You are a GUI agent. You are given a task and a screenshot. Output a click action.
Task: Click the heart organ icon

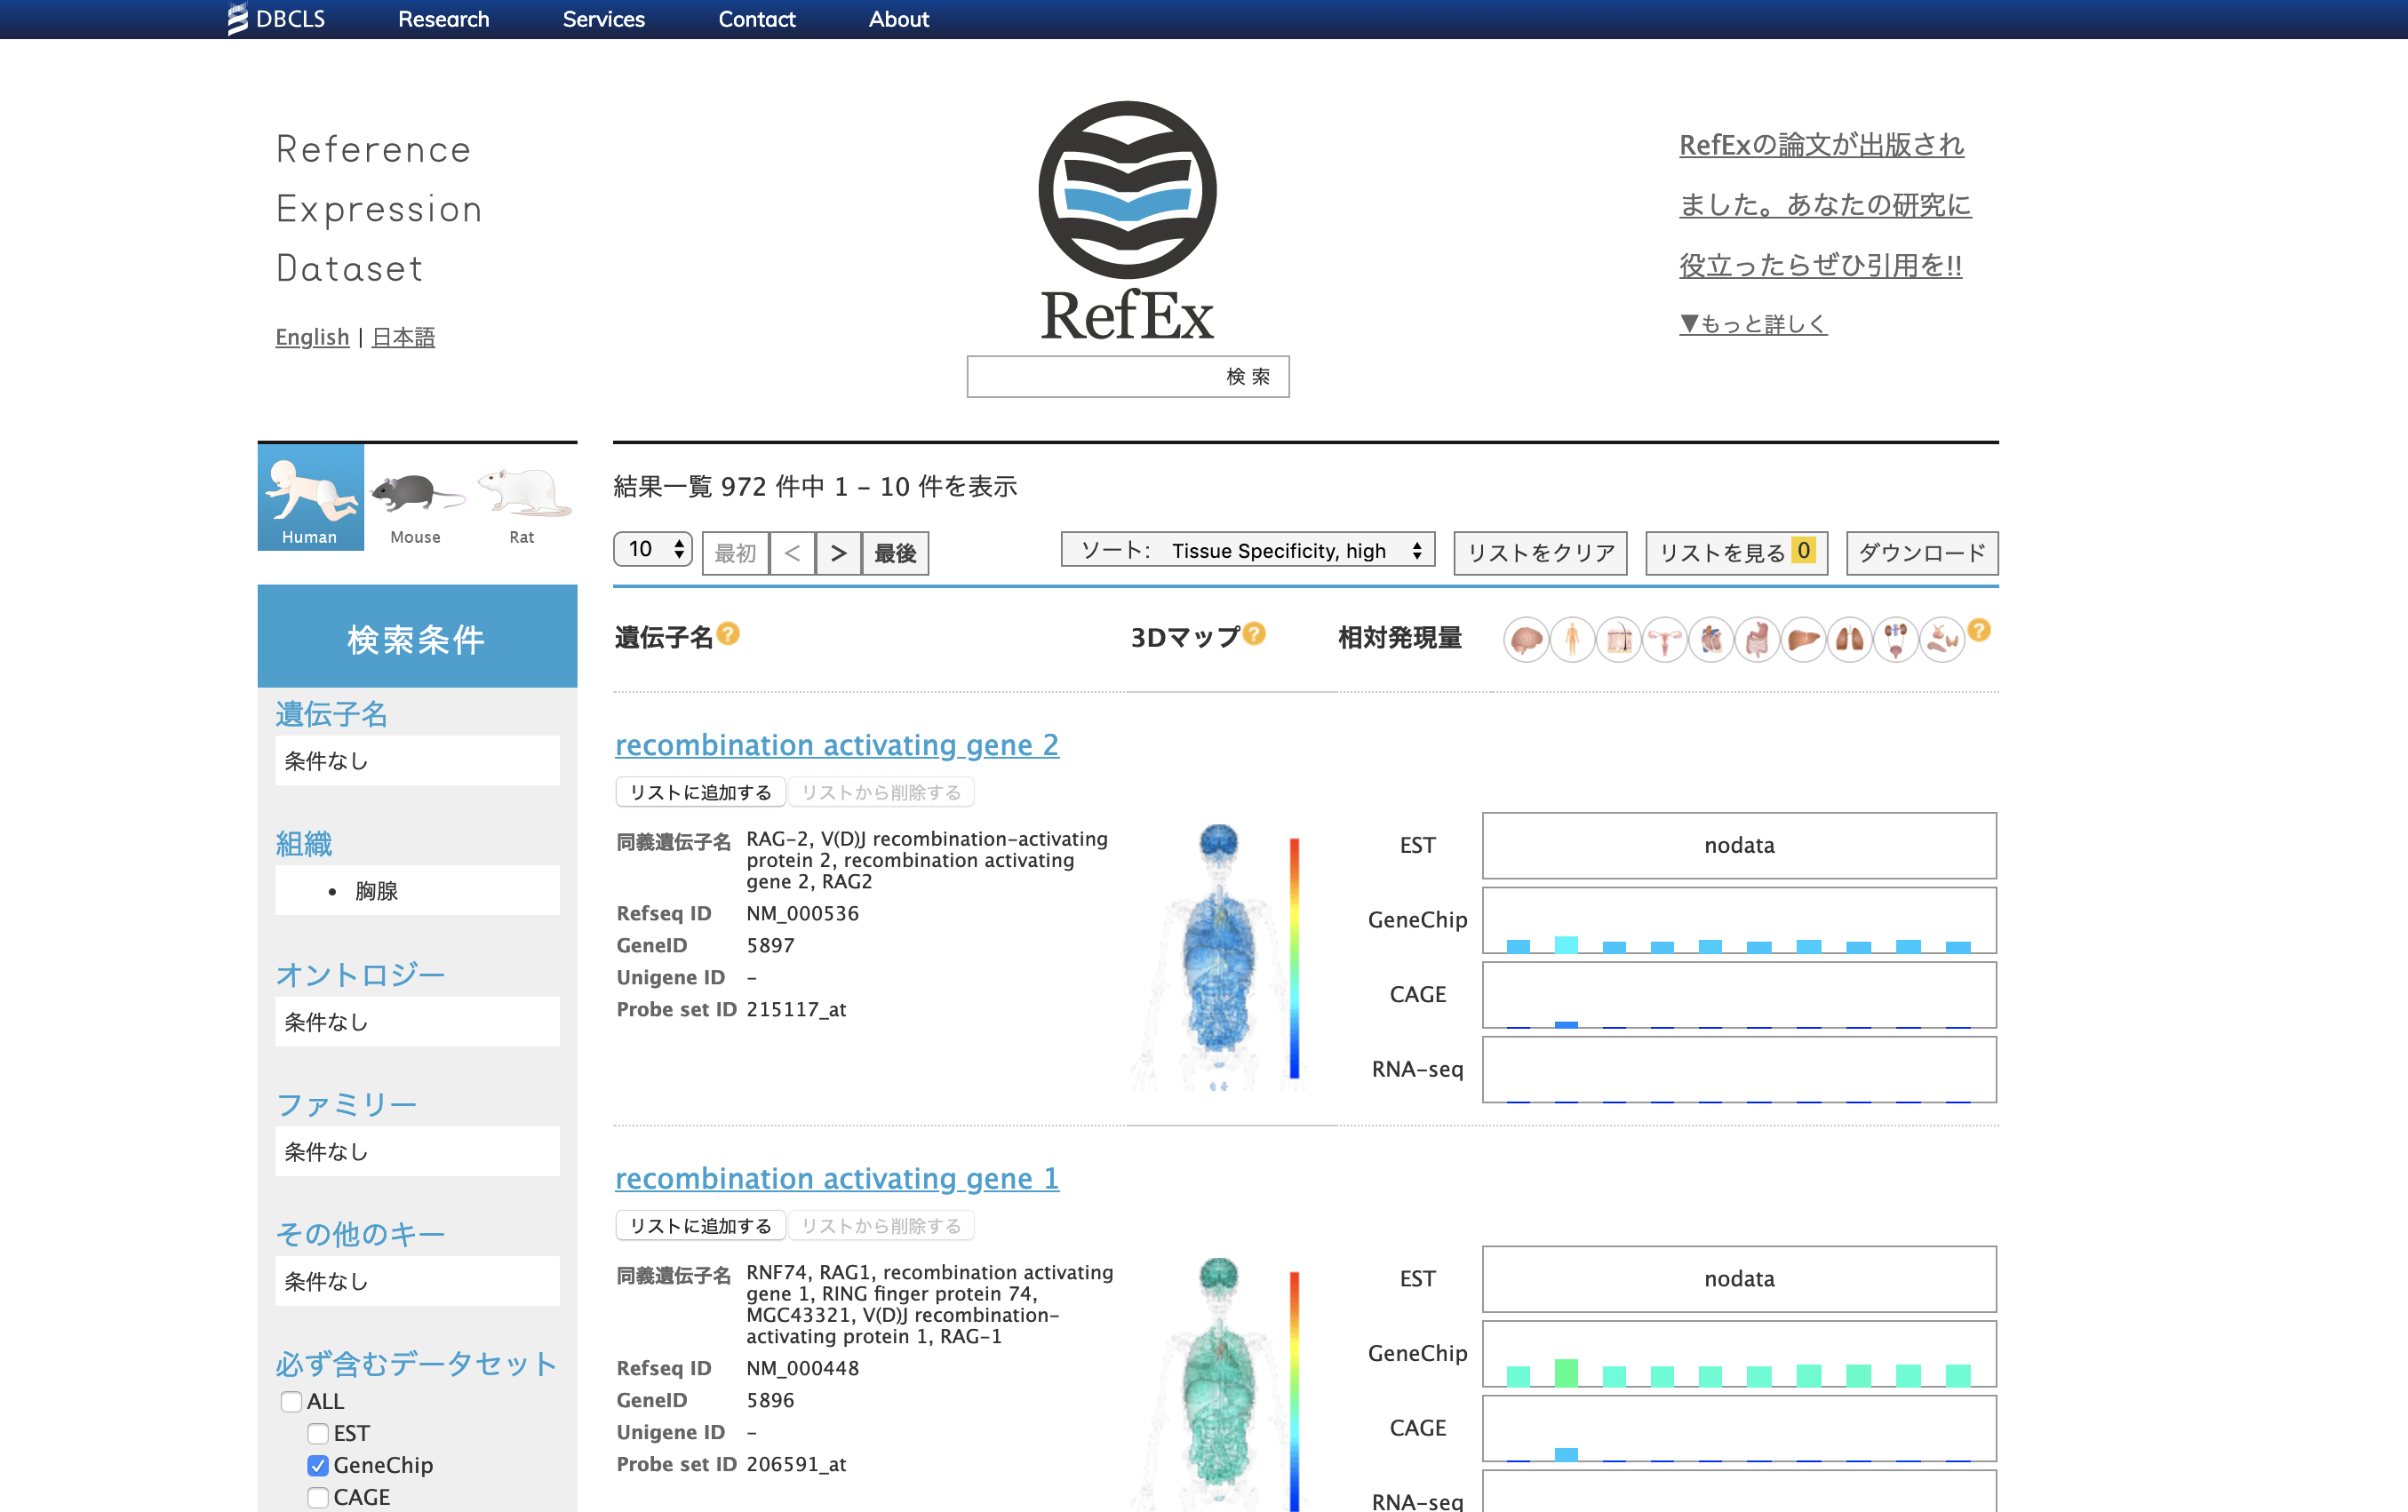(x=1711, y=639)
